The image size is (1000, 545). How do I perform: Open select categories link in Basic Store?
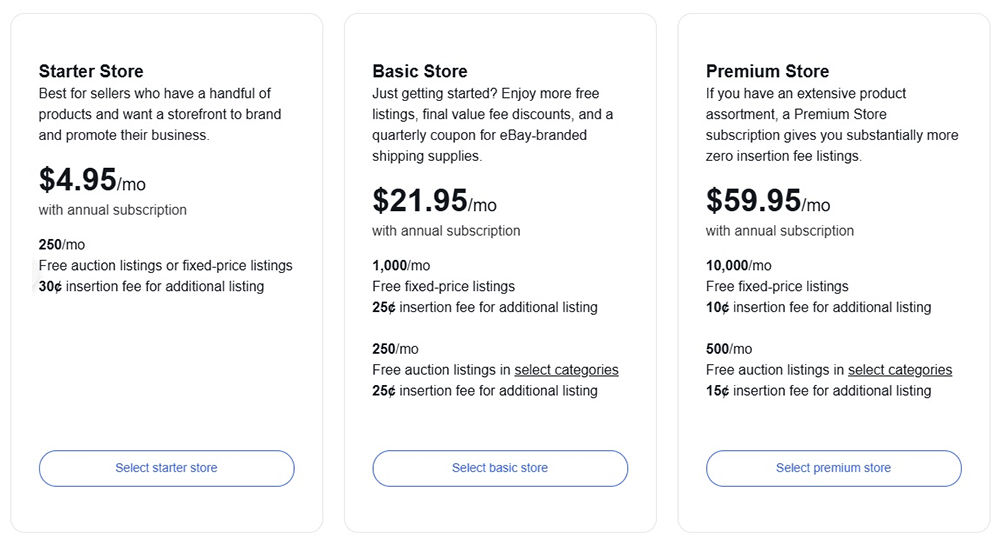click(x=566, y=370)
